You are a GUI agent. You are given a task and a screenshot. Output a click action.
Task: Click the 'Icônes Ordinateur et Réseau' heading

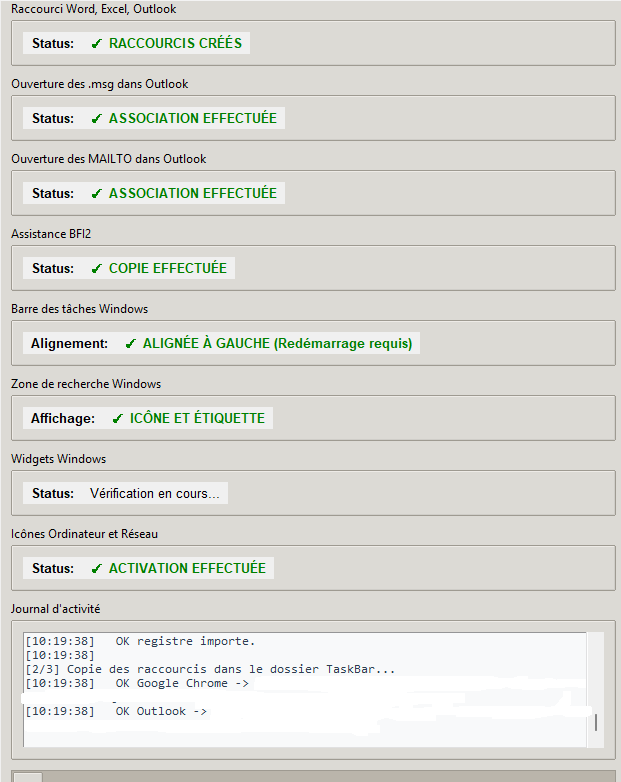84,534
